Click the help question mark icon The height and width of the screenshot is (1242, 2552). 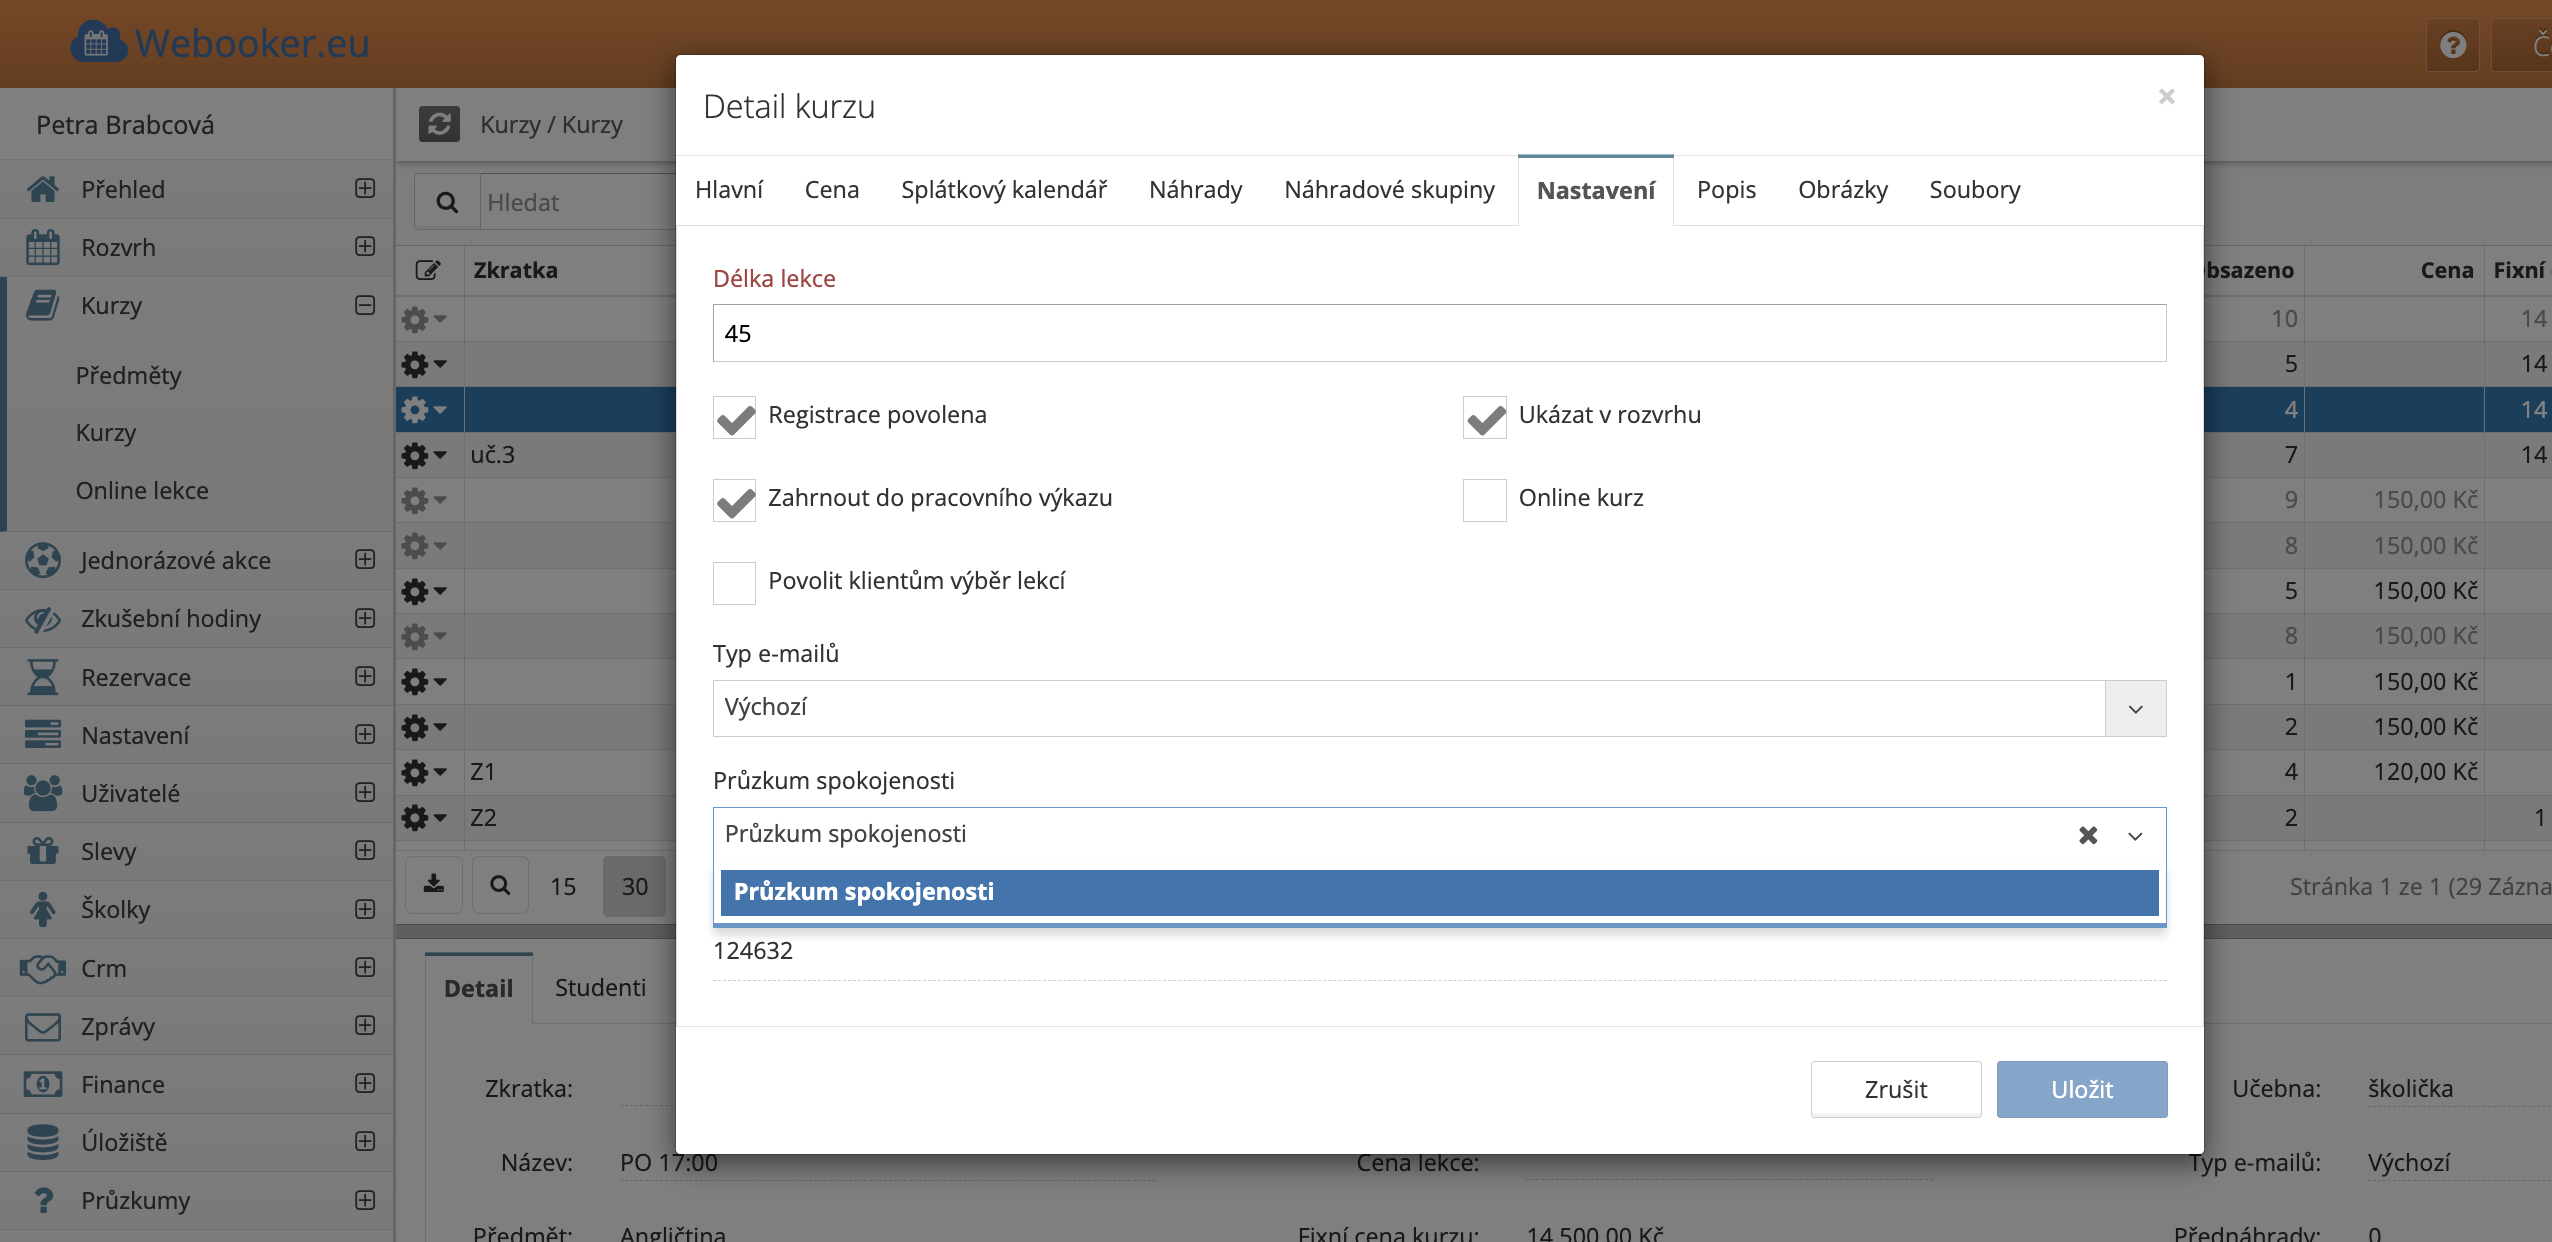2452,45
